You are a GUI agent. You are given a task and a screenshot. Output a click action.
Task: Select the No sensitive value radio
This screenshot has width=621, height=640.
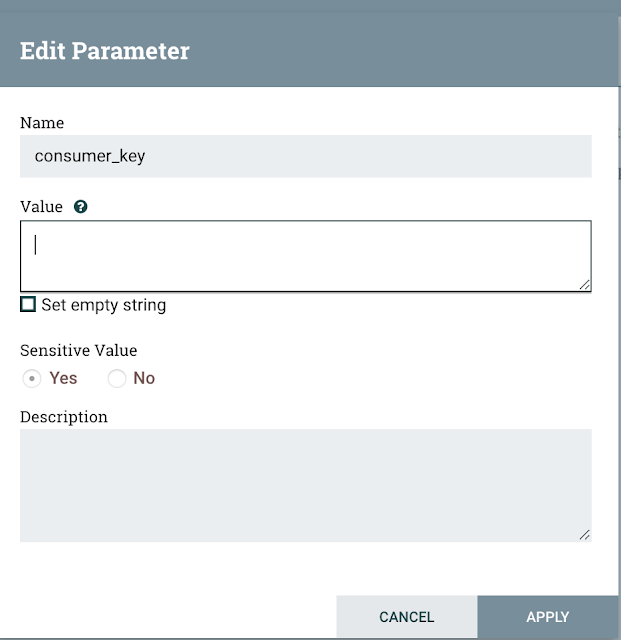pos(117,378)
